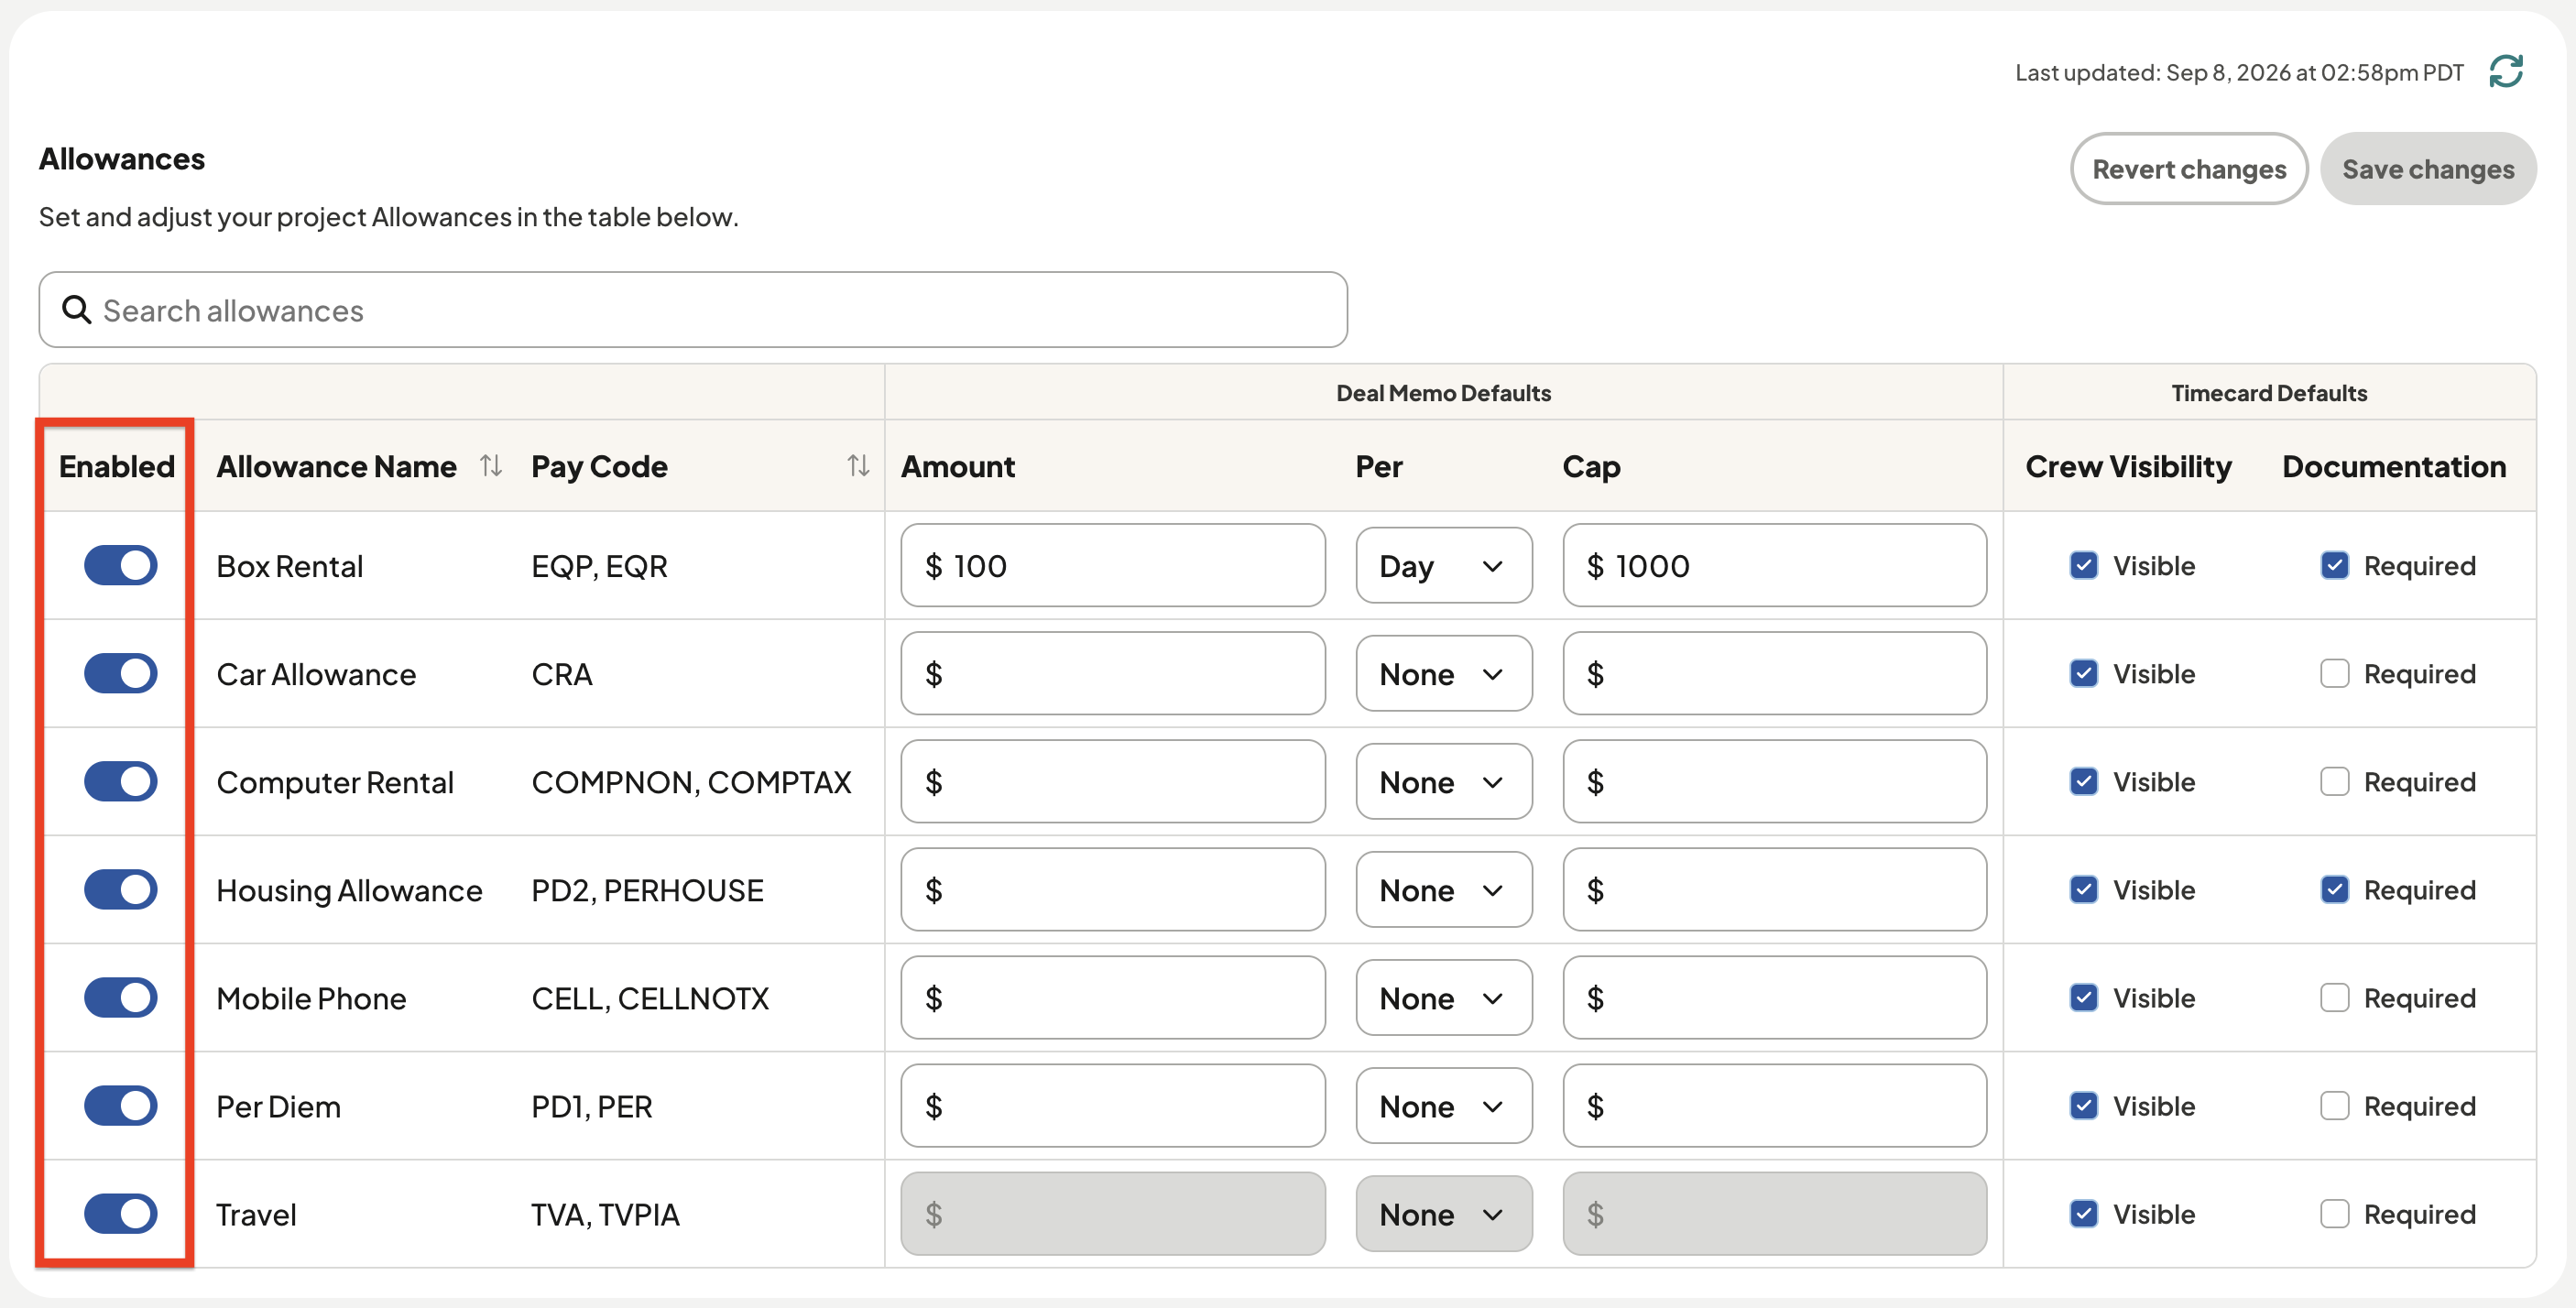Click Car Allowance Amount field
Screen dimensions: 2576x1308
coord(1113,673)
